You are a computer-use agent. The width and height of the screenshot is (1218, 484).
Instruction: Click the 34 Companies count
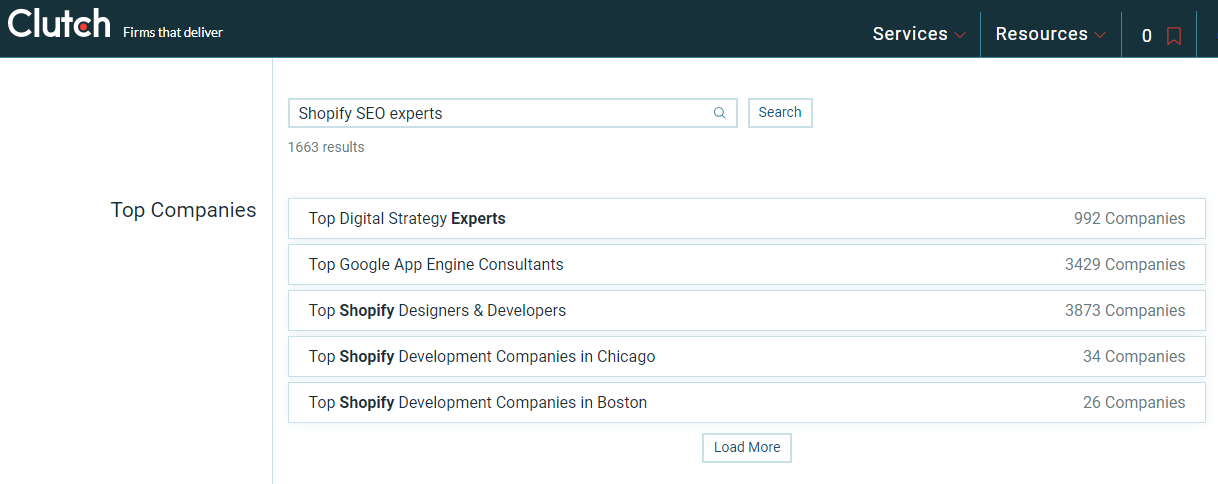coord(1134,357)
